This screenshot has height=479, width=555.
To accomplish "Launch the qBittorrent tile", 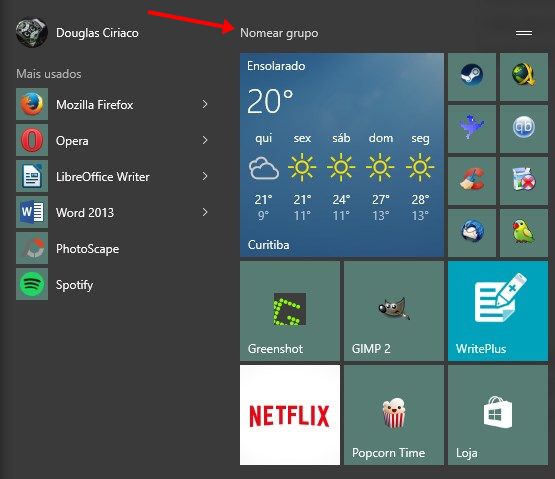I will pyautogui.click(x=524, y=129).
